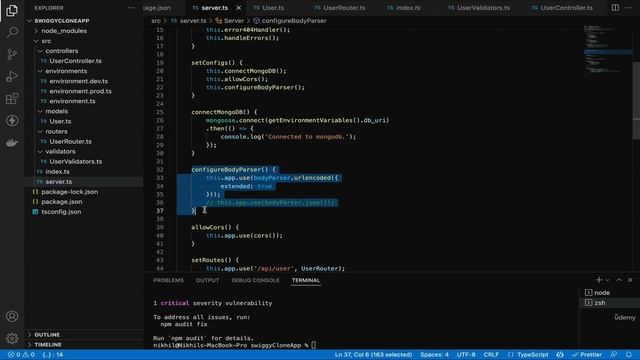Expand the node_modules folder
This screenshot has height=360, width=640.
(x=64, y=31)
